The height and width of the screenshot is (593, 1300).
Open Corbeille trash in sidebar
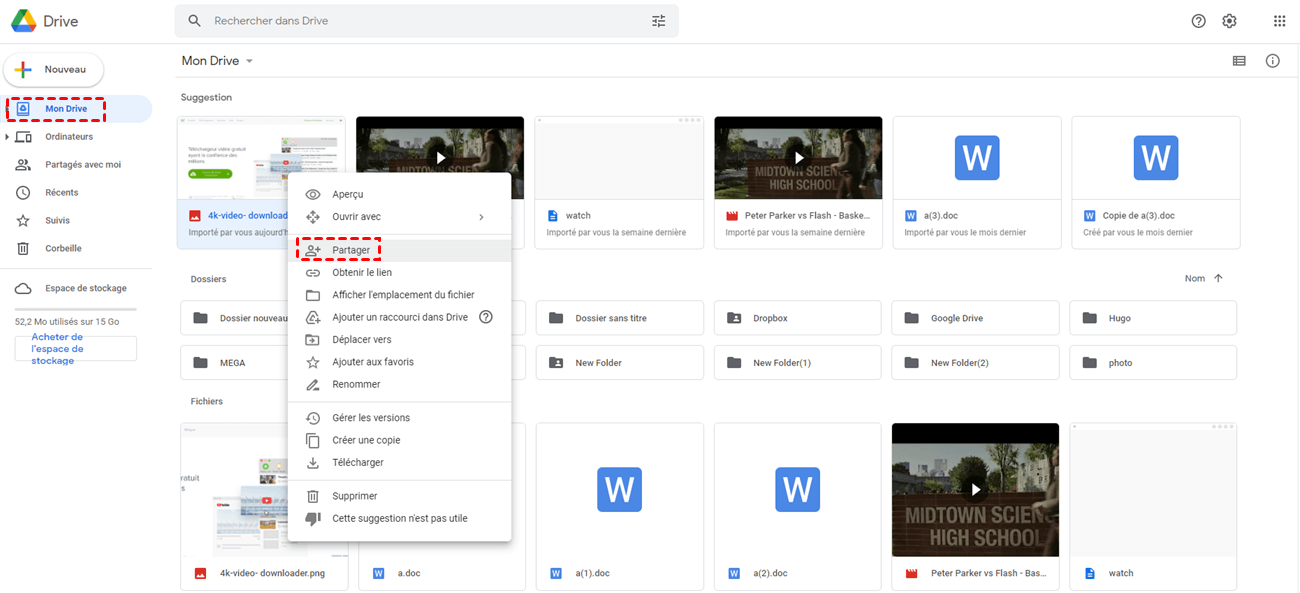(x=62, y=248)
